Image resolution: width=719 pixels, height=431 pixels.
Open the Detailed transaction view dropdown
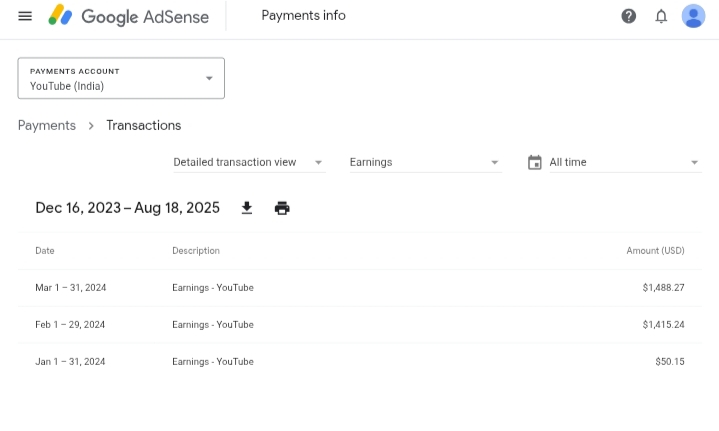click(248, 162)
